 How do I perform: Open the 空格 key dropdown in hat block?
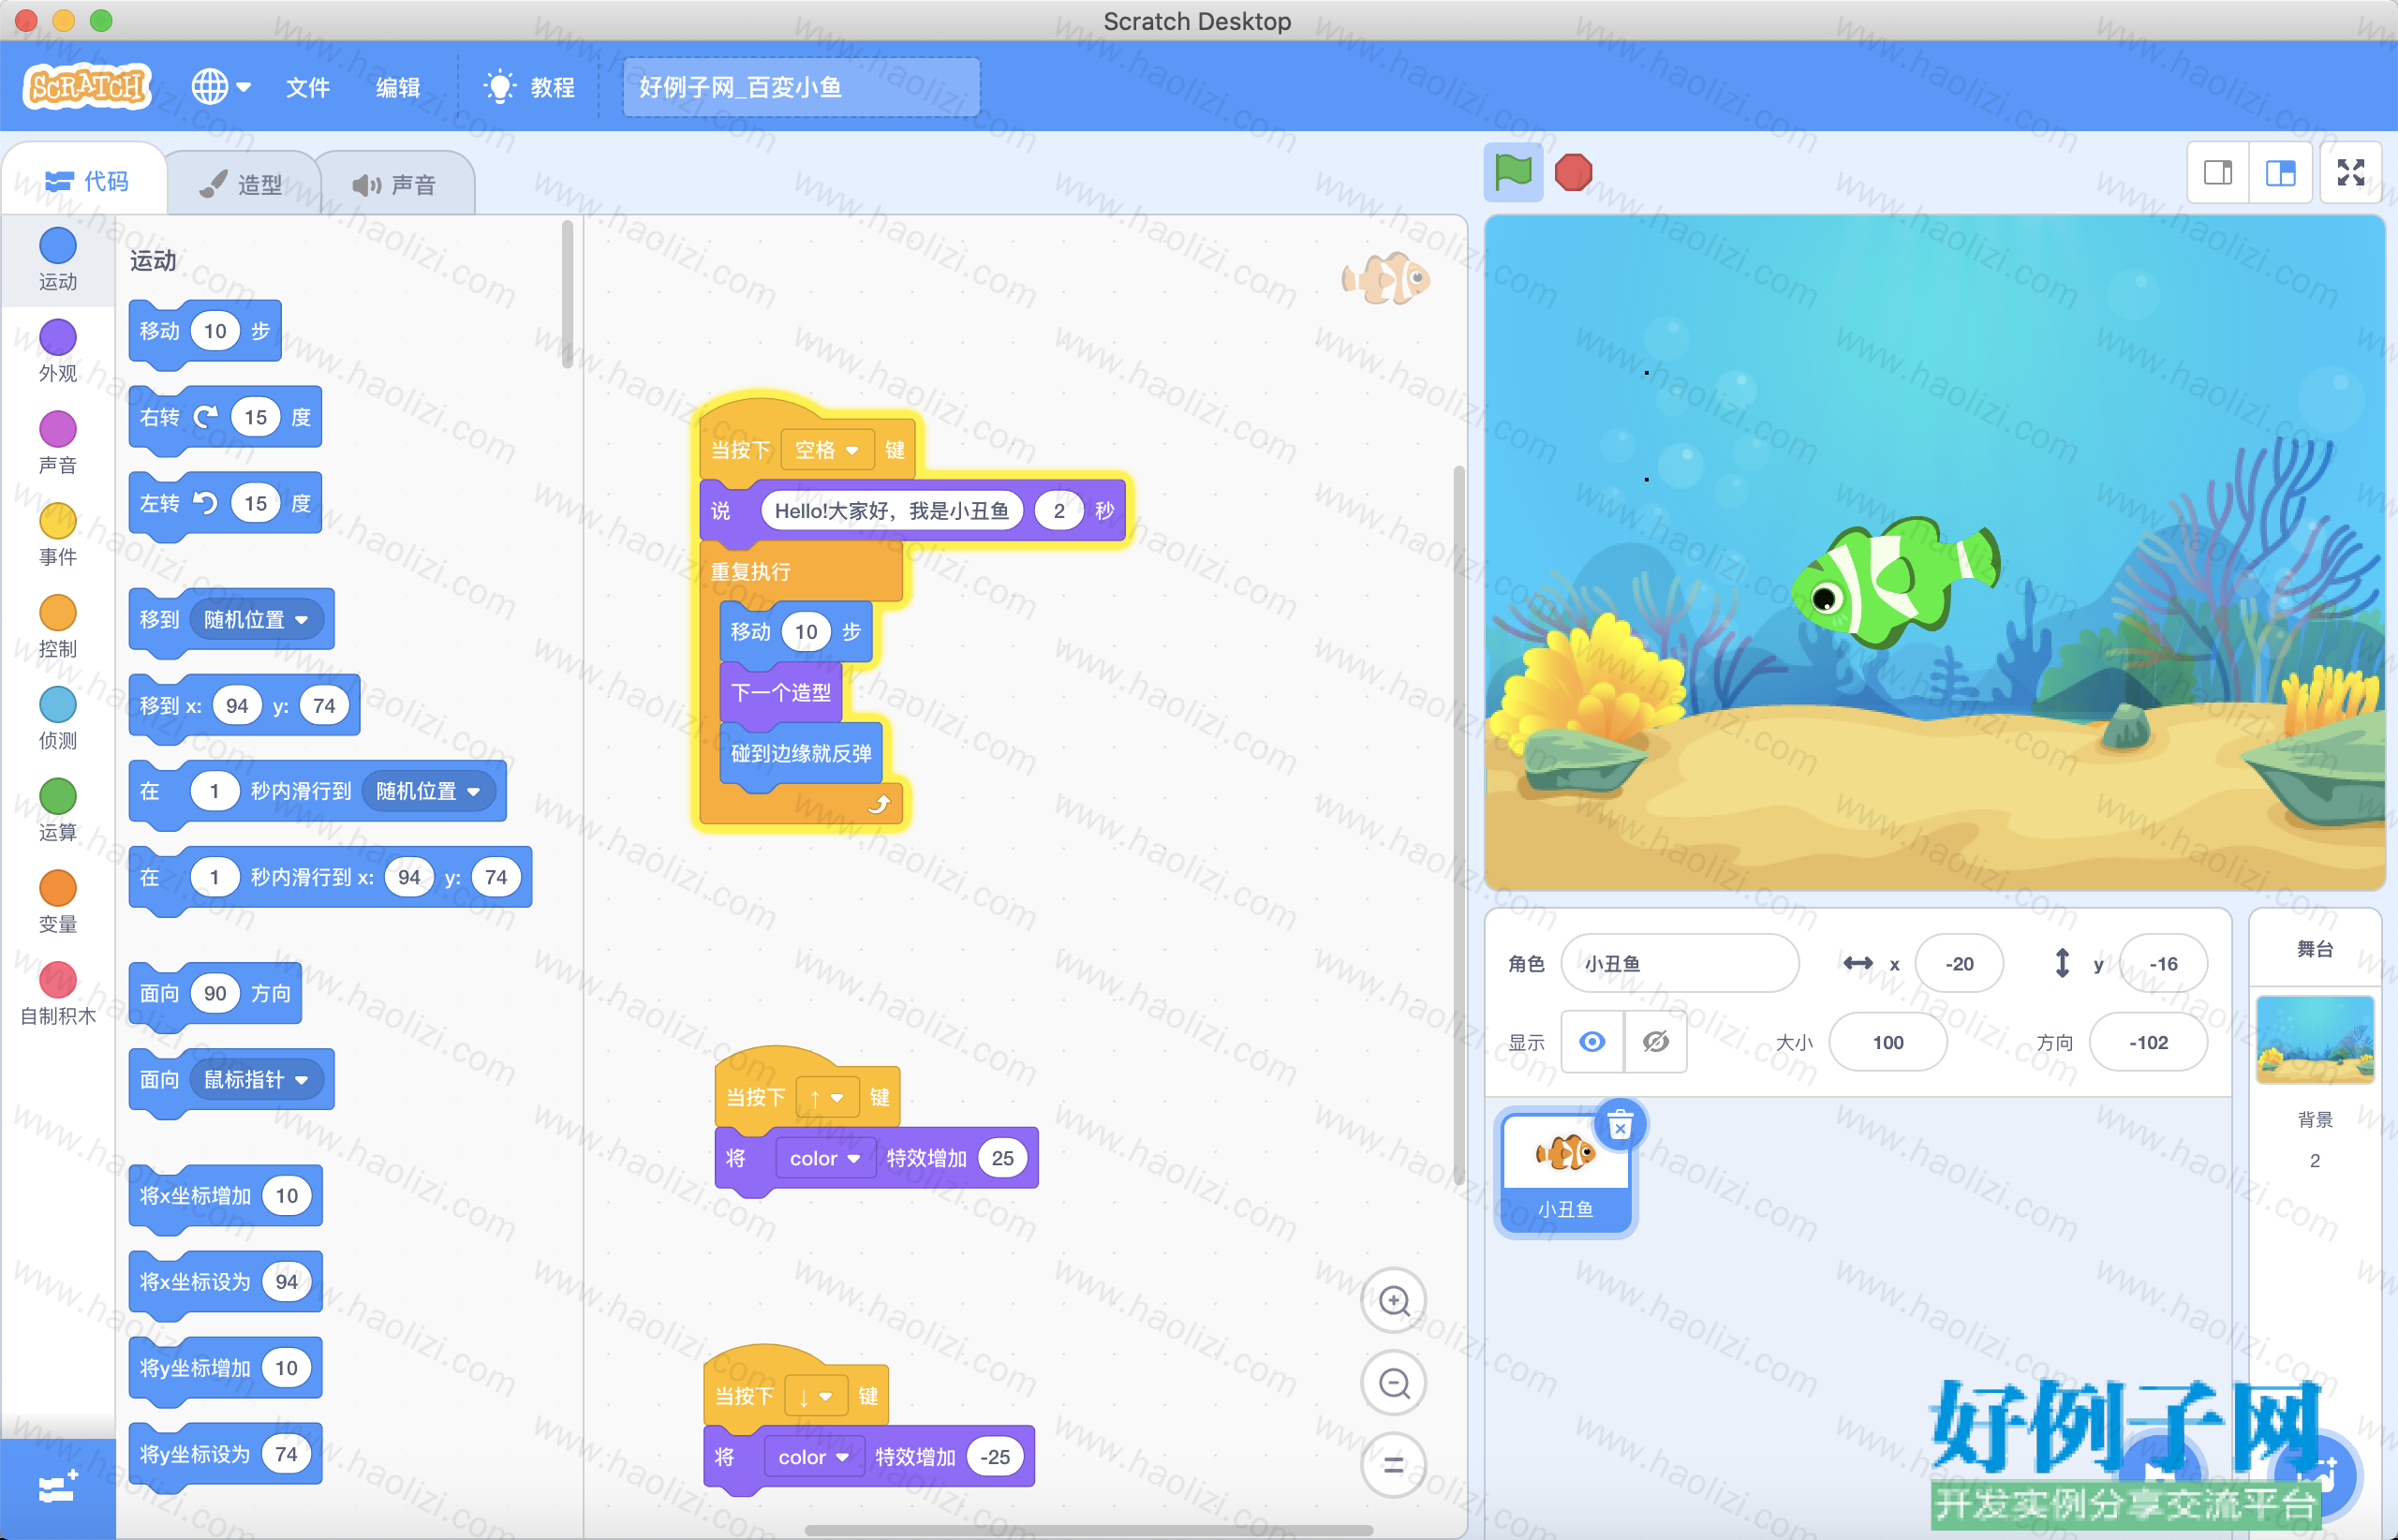click(827, 450)
